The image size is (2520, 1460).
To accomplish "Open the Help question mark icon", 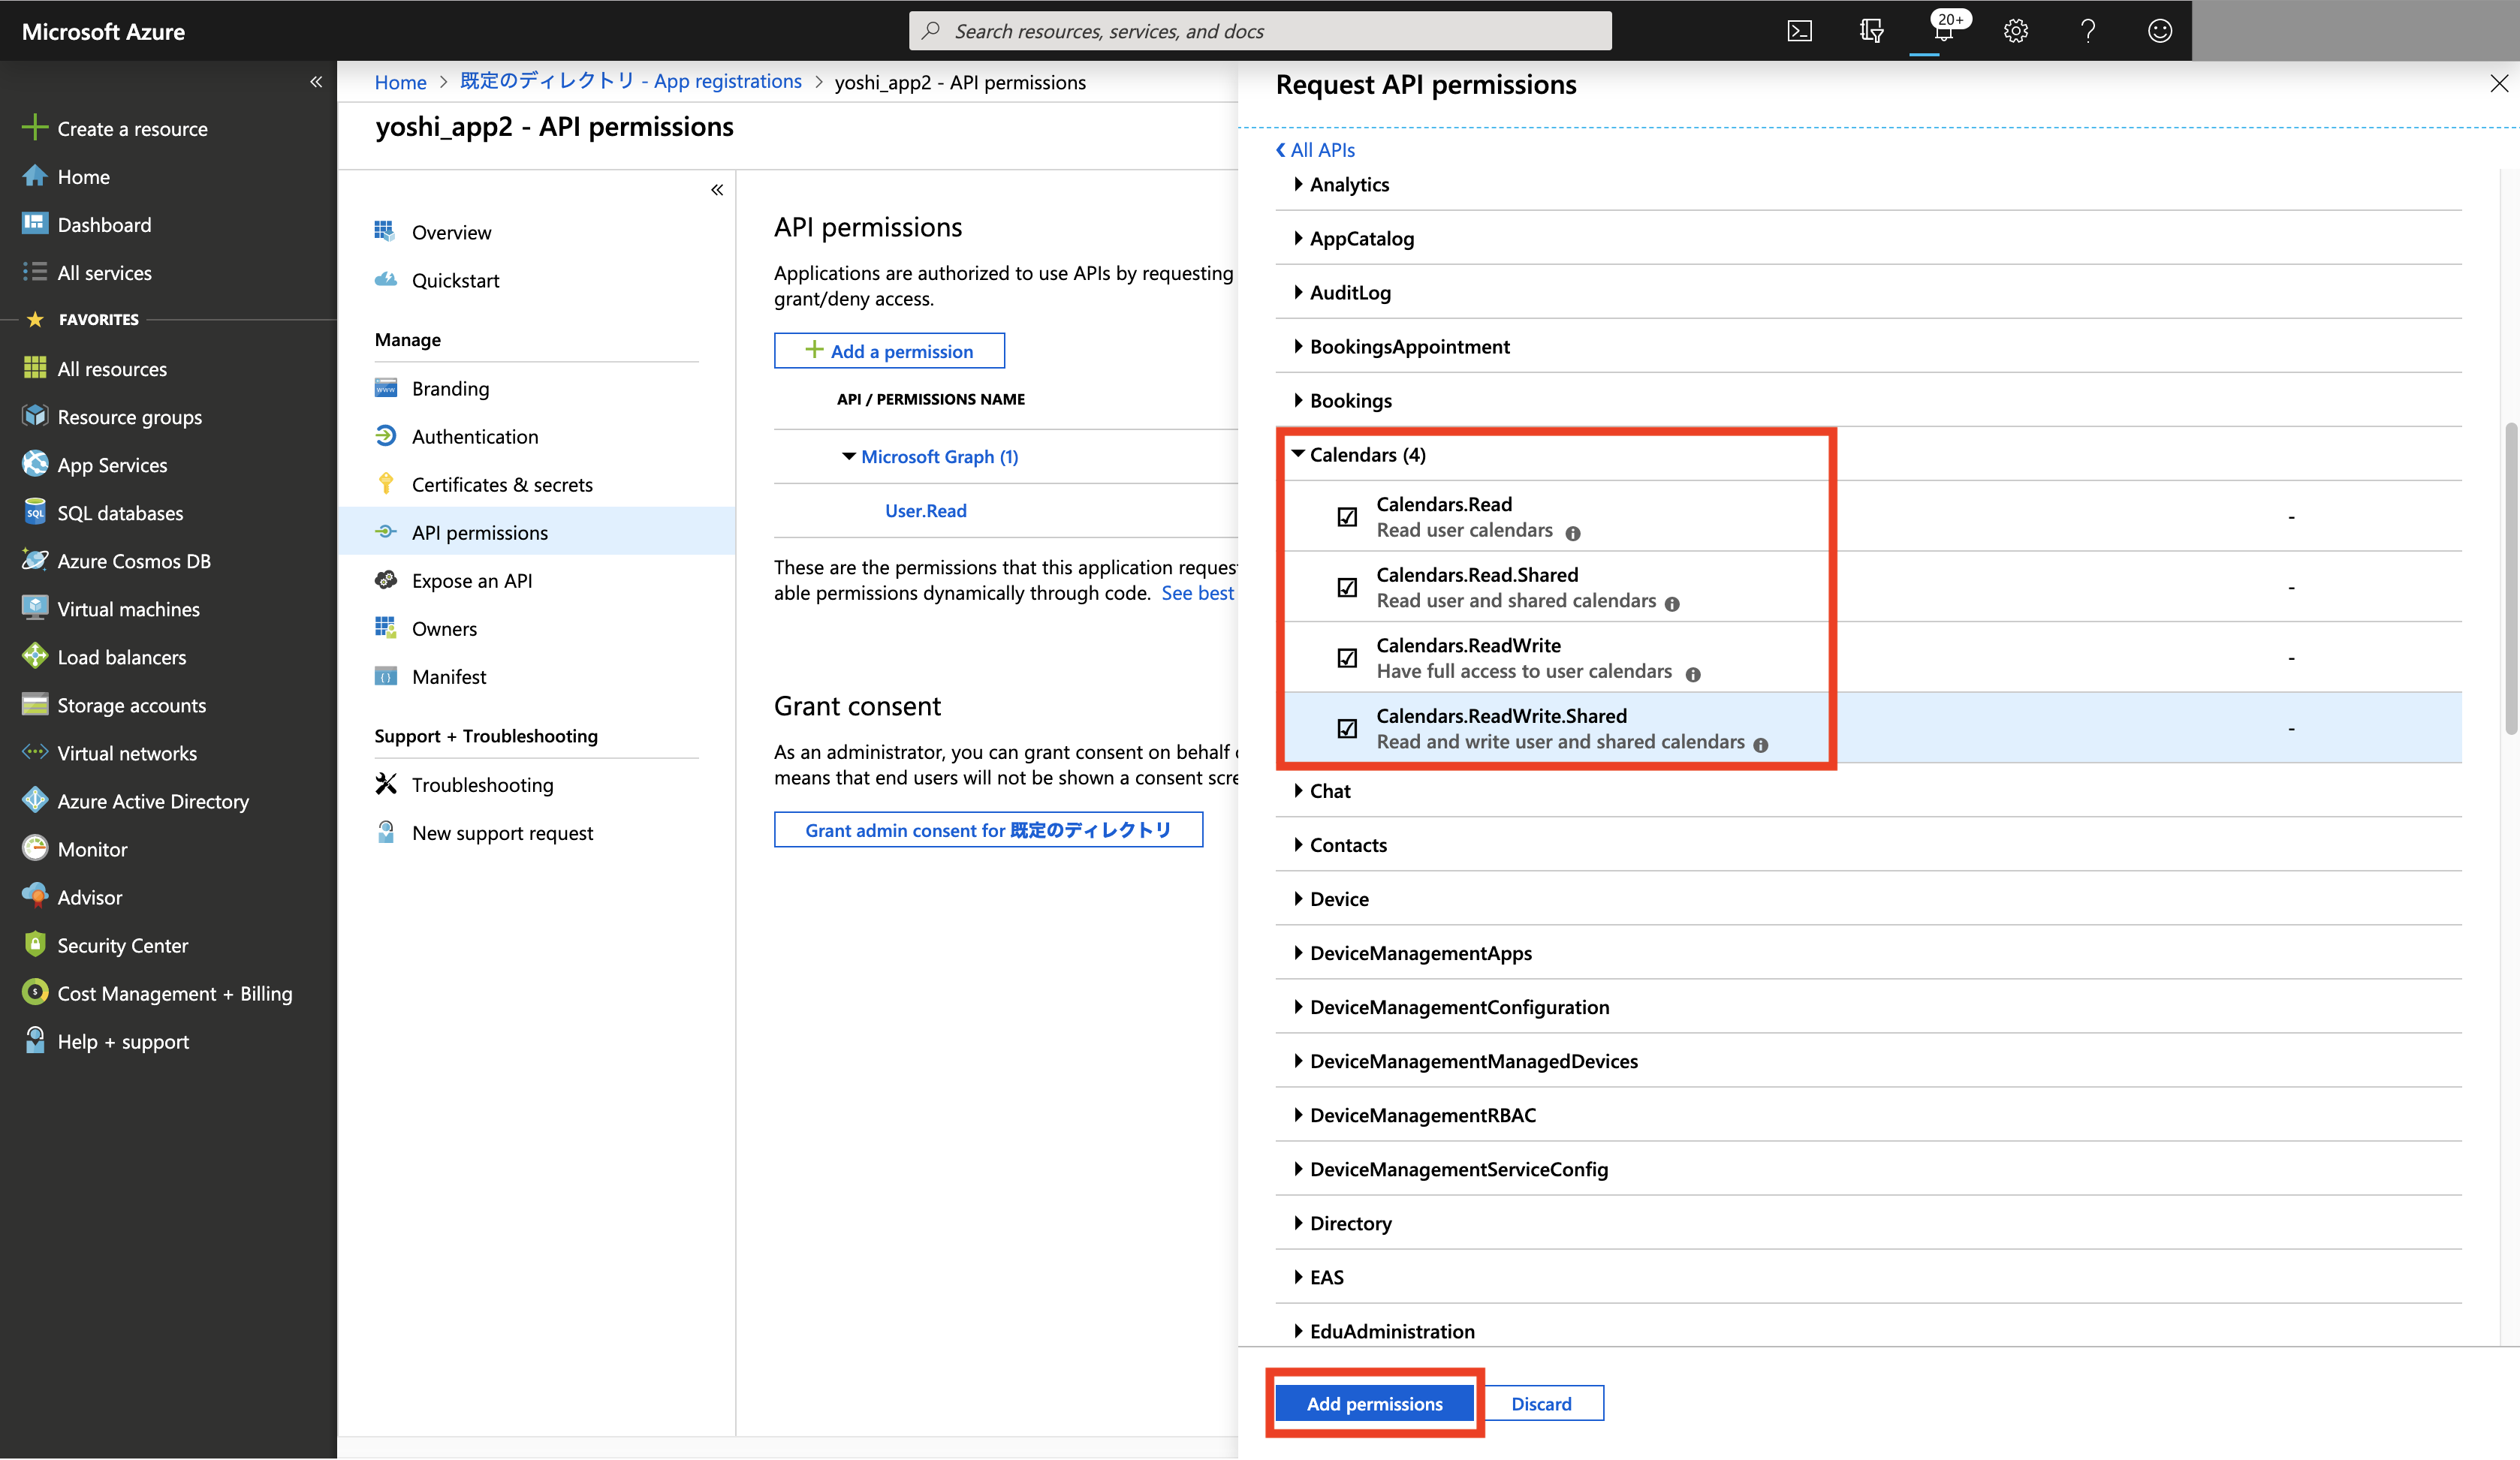I will pos(2087,31).
